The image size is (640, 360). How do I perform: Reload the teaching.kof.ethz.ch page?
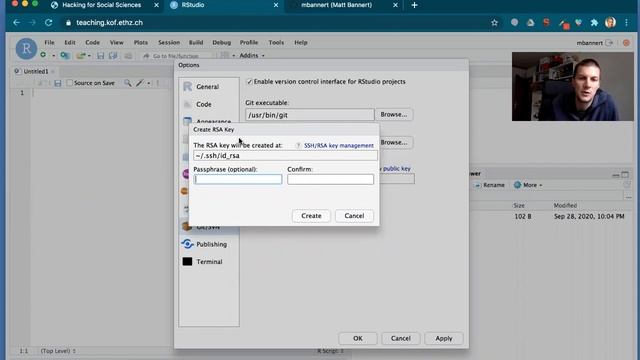pyautogui.click(x=49, y=22)
